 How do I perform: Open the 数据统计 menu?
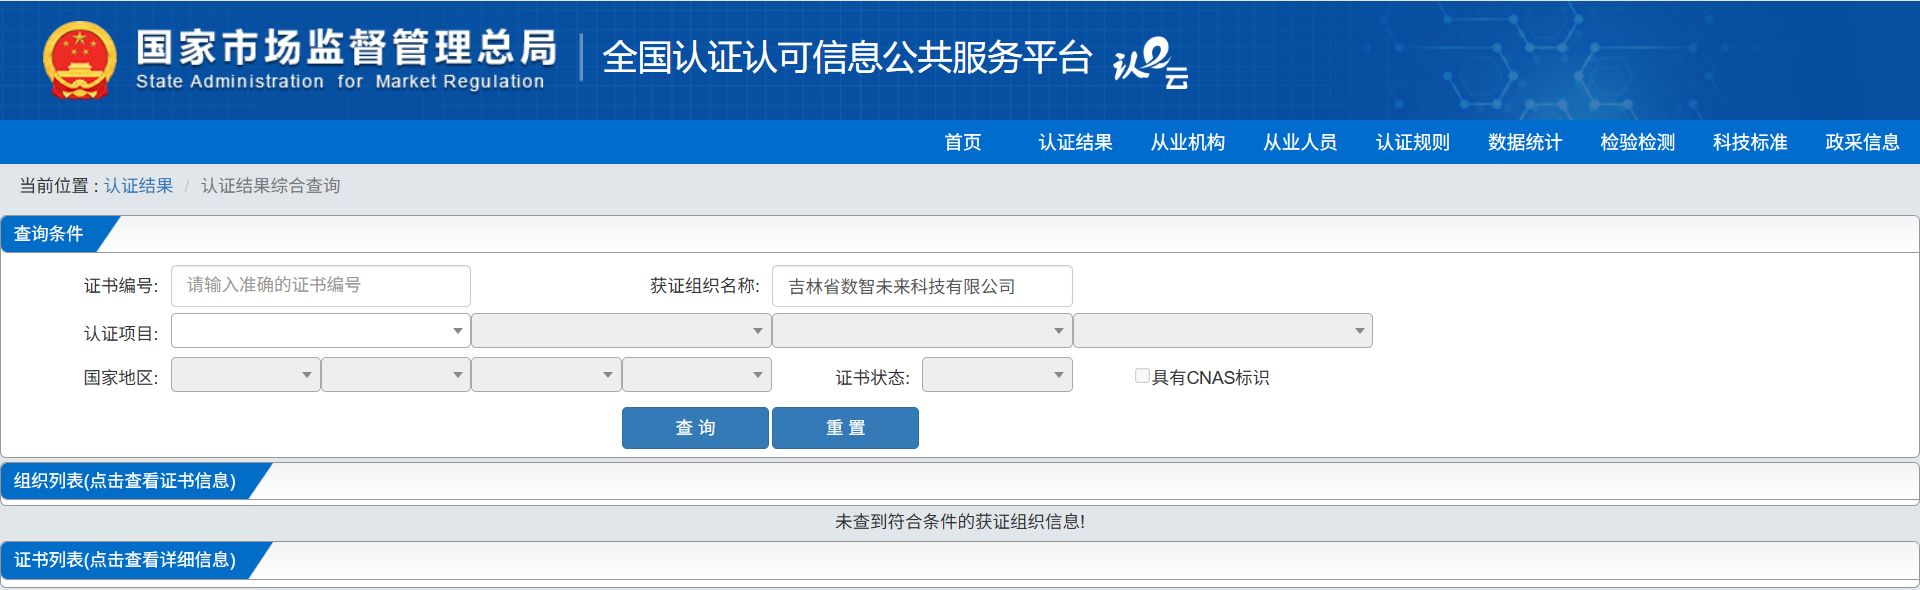[x=1525, y=142]
